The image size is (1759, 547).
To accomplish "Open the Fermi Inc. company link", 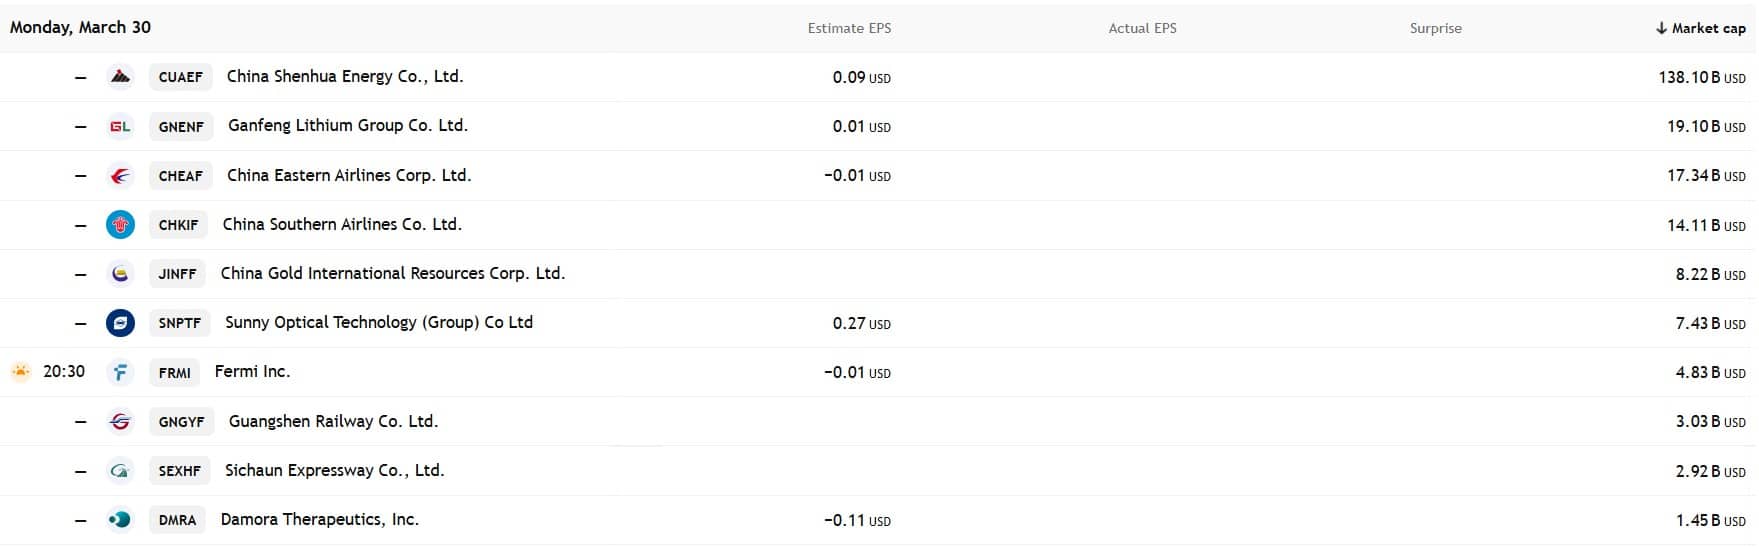I will pos(252,372).
